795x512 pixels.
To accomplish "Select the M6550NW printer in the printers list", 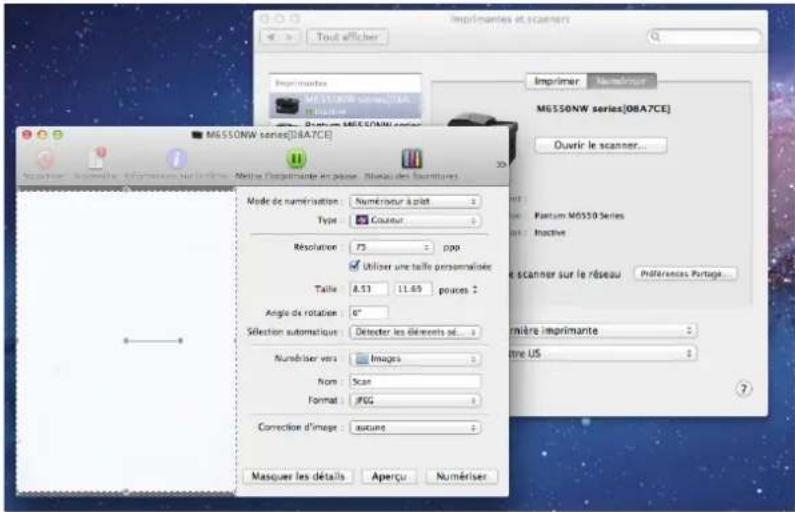I will (x=345, y=105).
